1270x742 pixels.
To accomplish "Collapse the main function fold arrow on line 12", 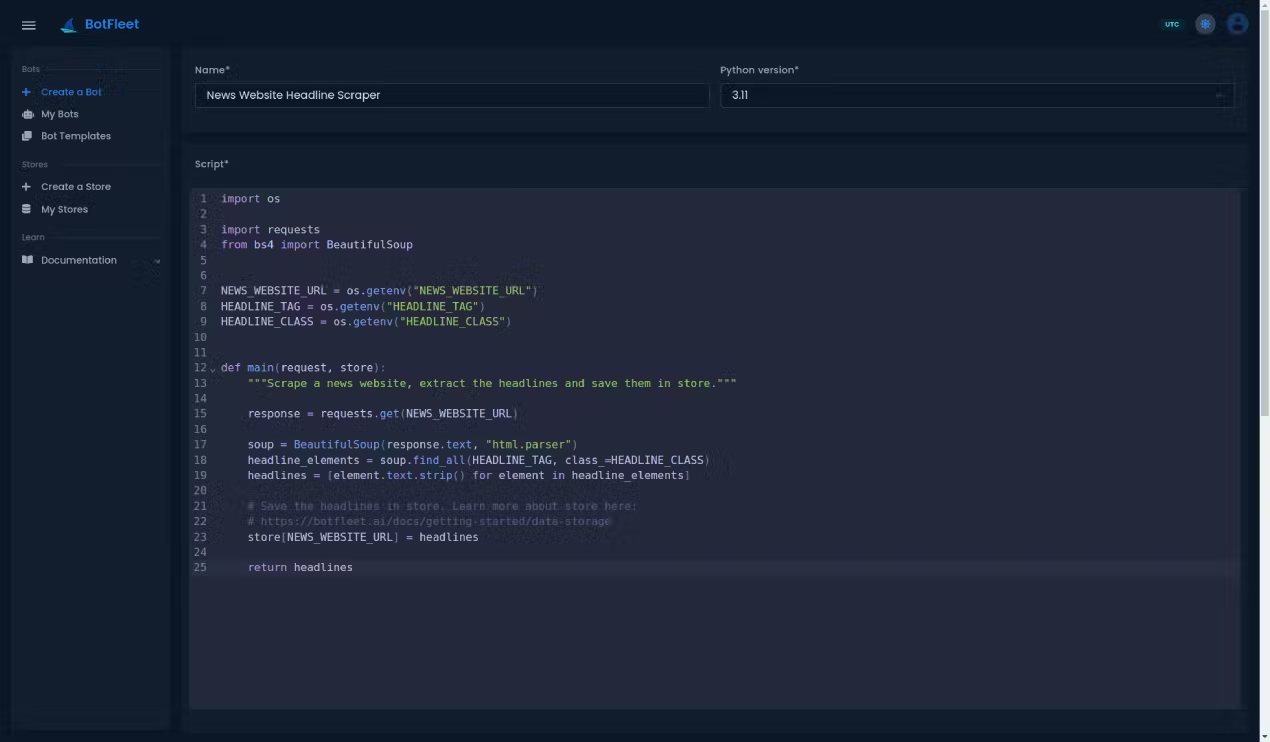I will coord(212,369).
